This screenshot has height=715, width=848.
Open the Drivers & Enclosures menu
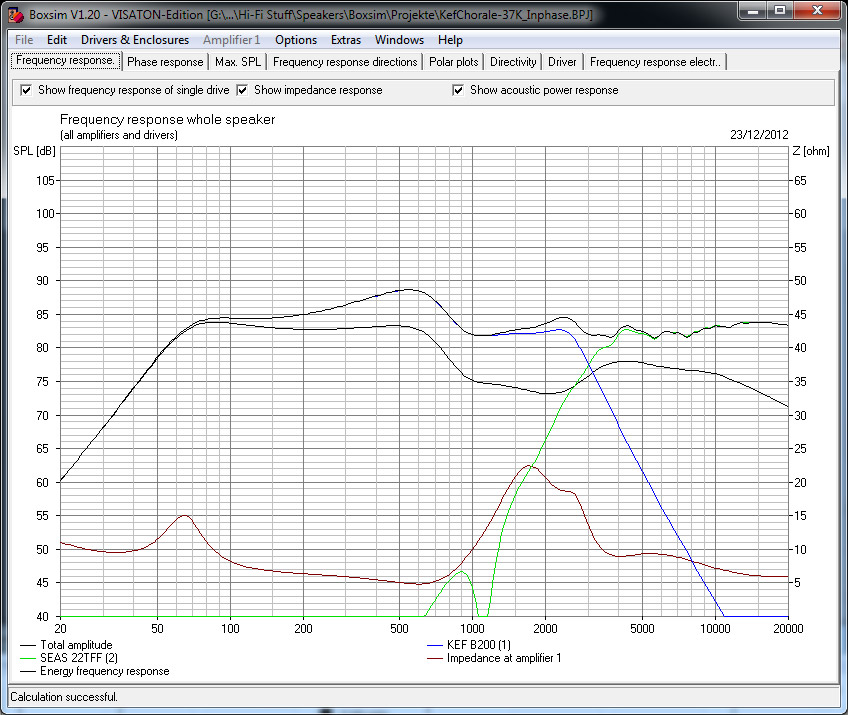click(135, 40)
